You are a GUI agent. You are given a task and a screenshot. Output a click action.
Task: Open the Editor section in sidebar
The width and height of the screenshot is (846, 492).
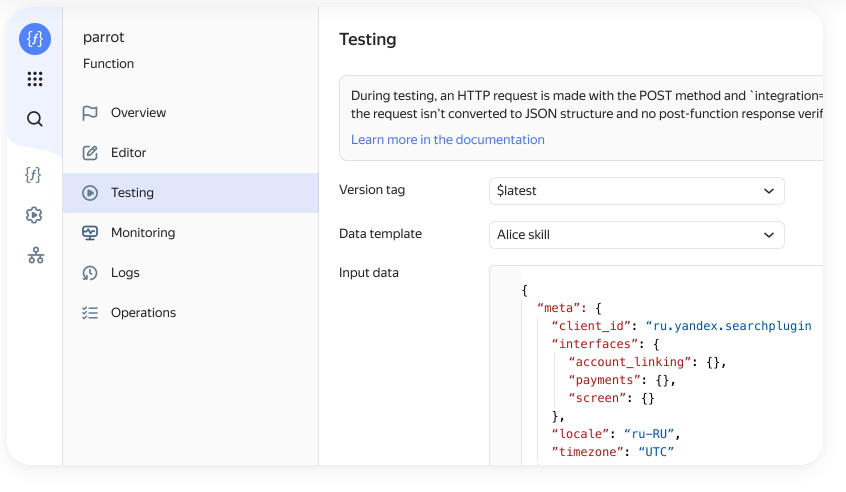(x=128, y=153)
